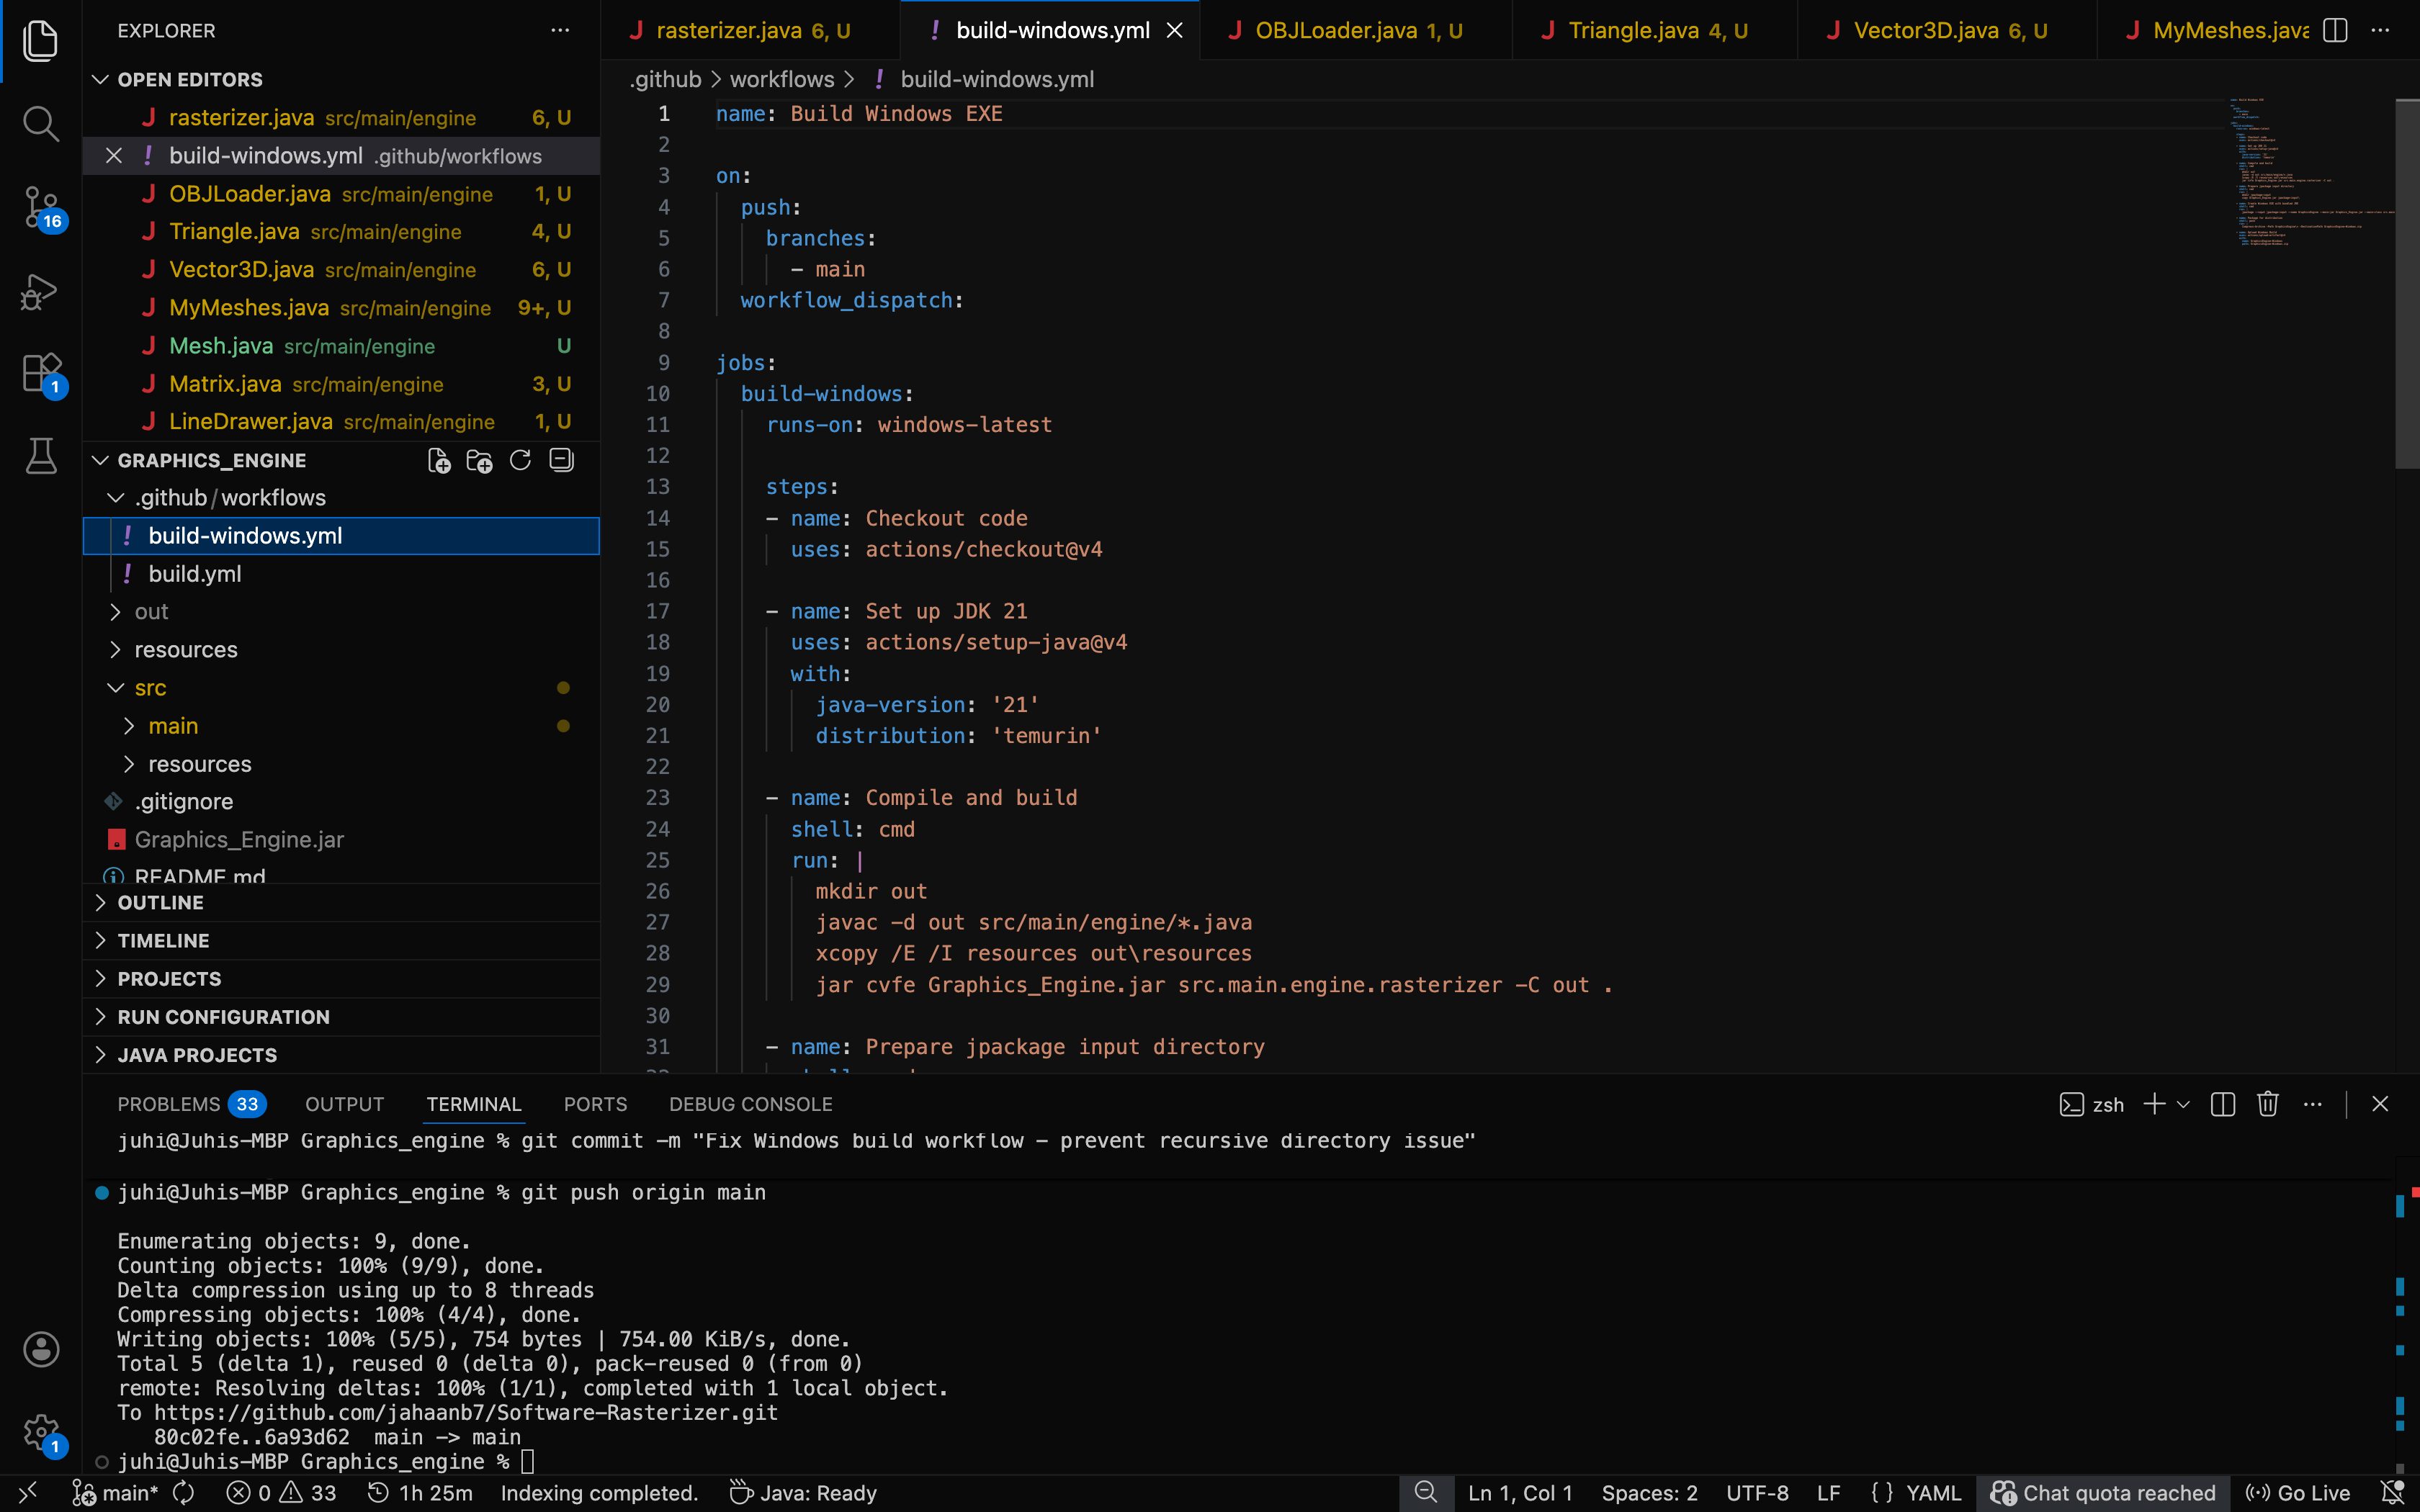This screenshot has width=2420, height=1512.
Task: Split the terminal panel
Action: (x=2222, y=1104)
